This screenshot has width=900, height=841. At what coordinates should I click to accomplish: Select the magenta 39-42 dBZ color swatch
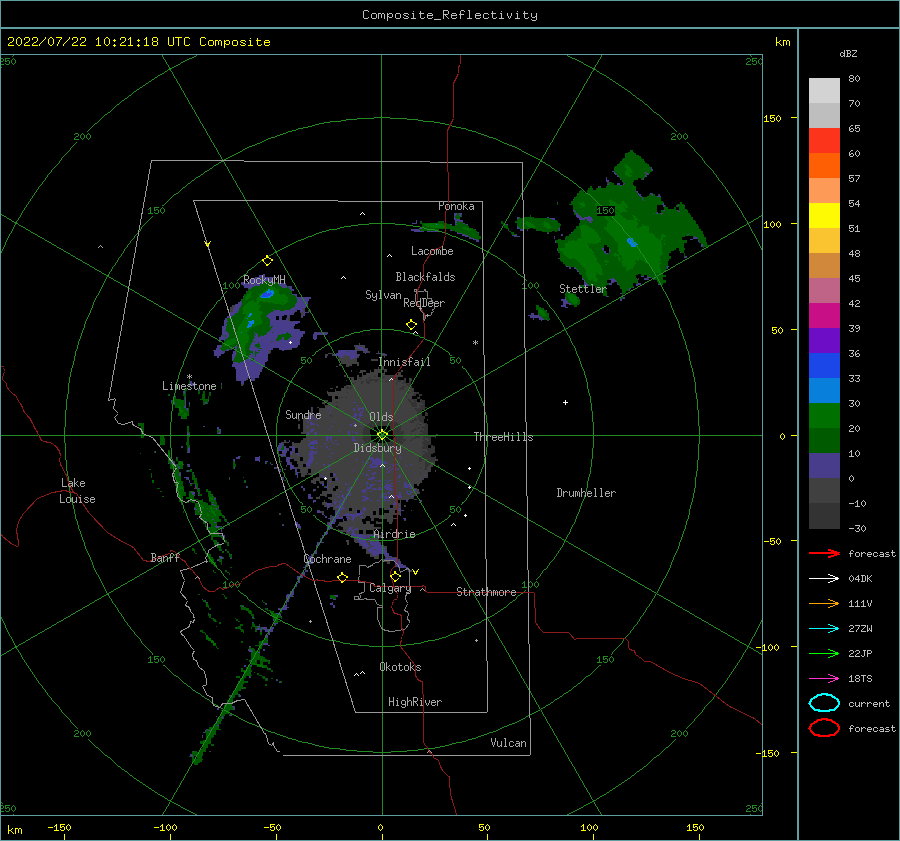click(x=824, y=316)
